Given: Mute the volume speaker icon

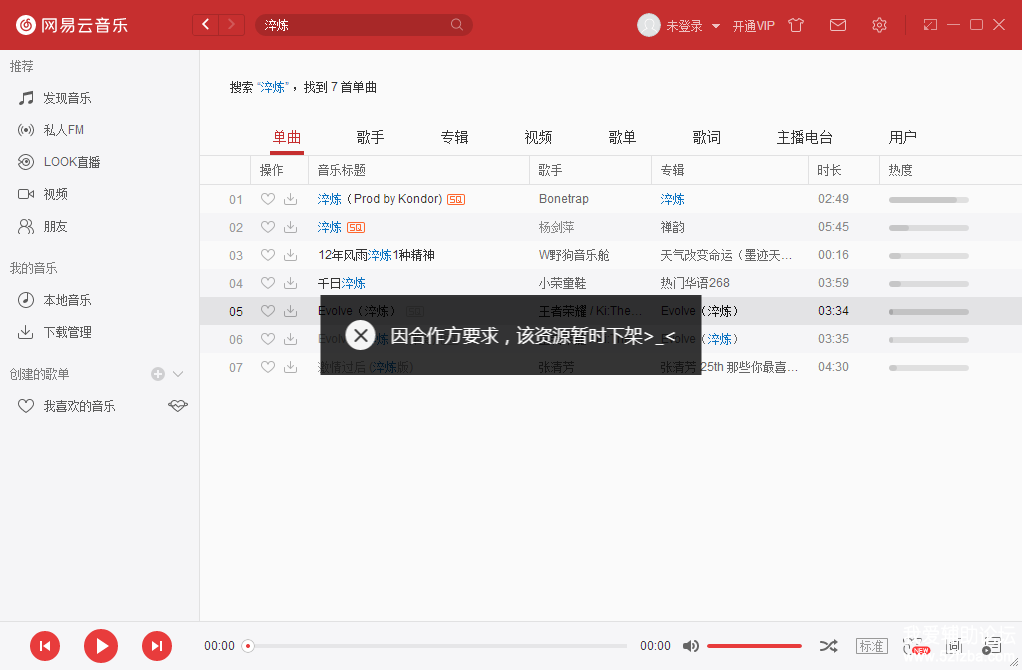Looking at the screenshot, I should [x=690, y=646].
